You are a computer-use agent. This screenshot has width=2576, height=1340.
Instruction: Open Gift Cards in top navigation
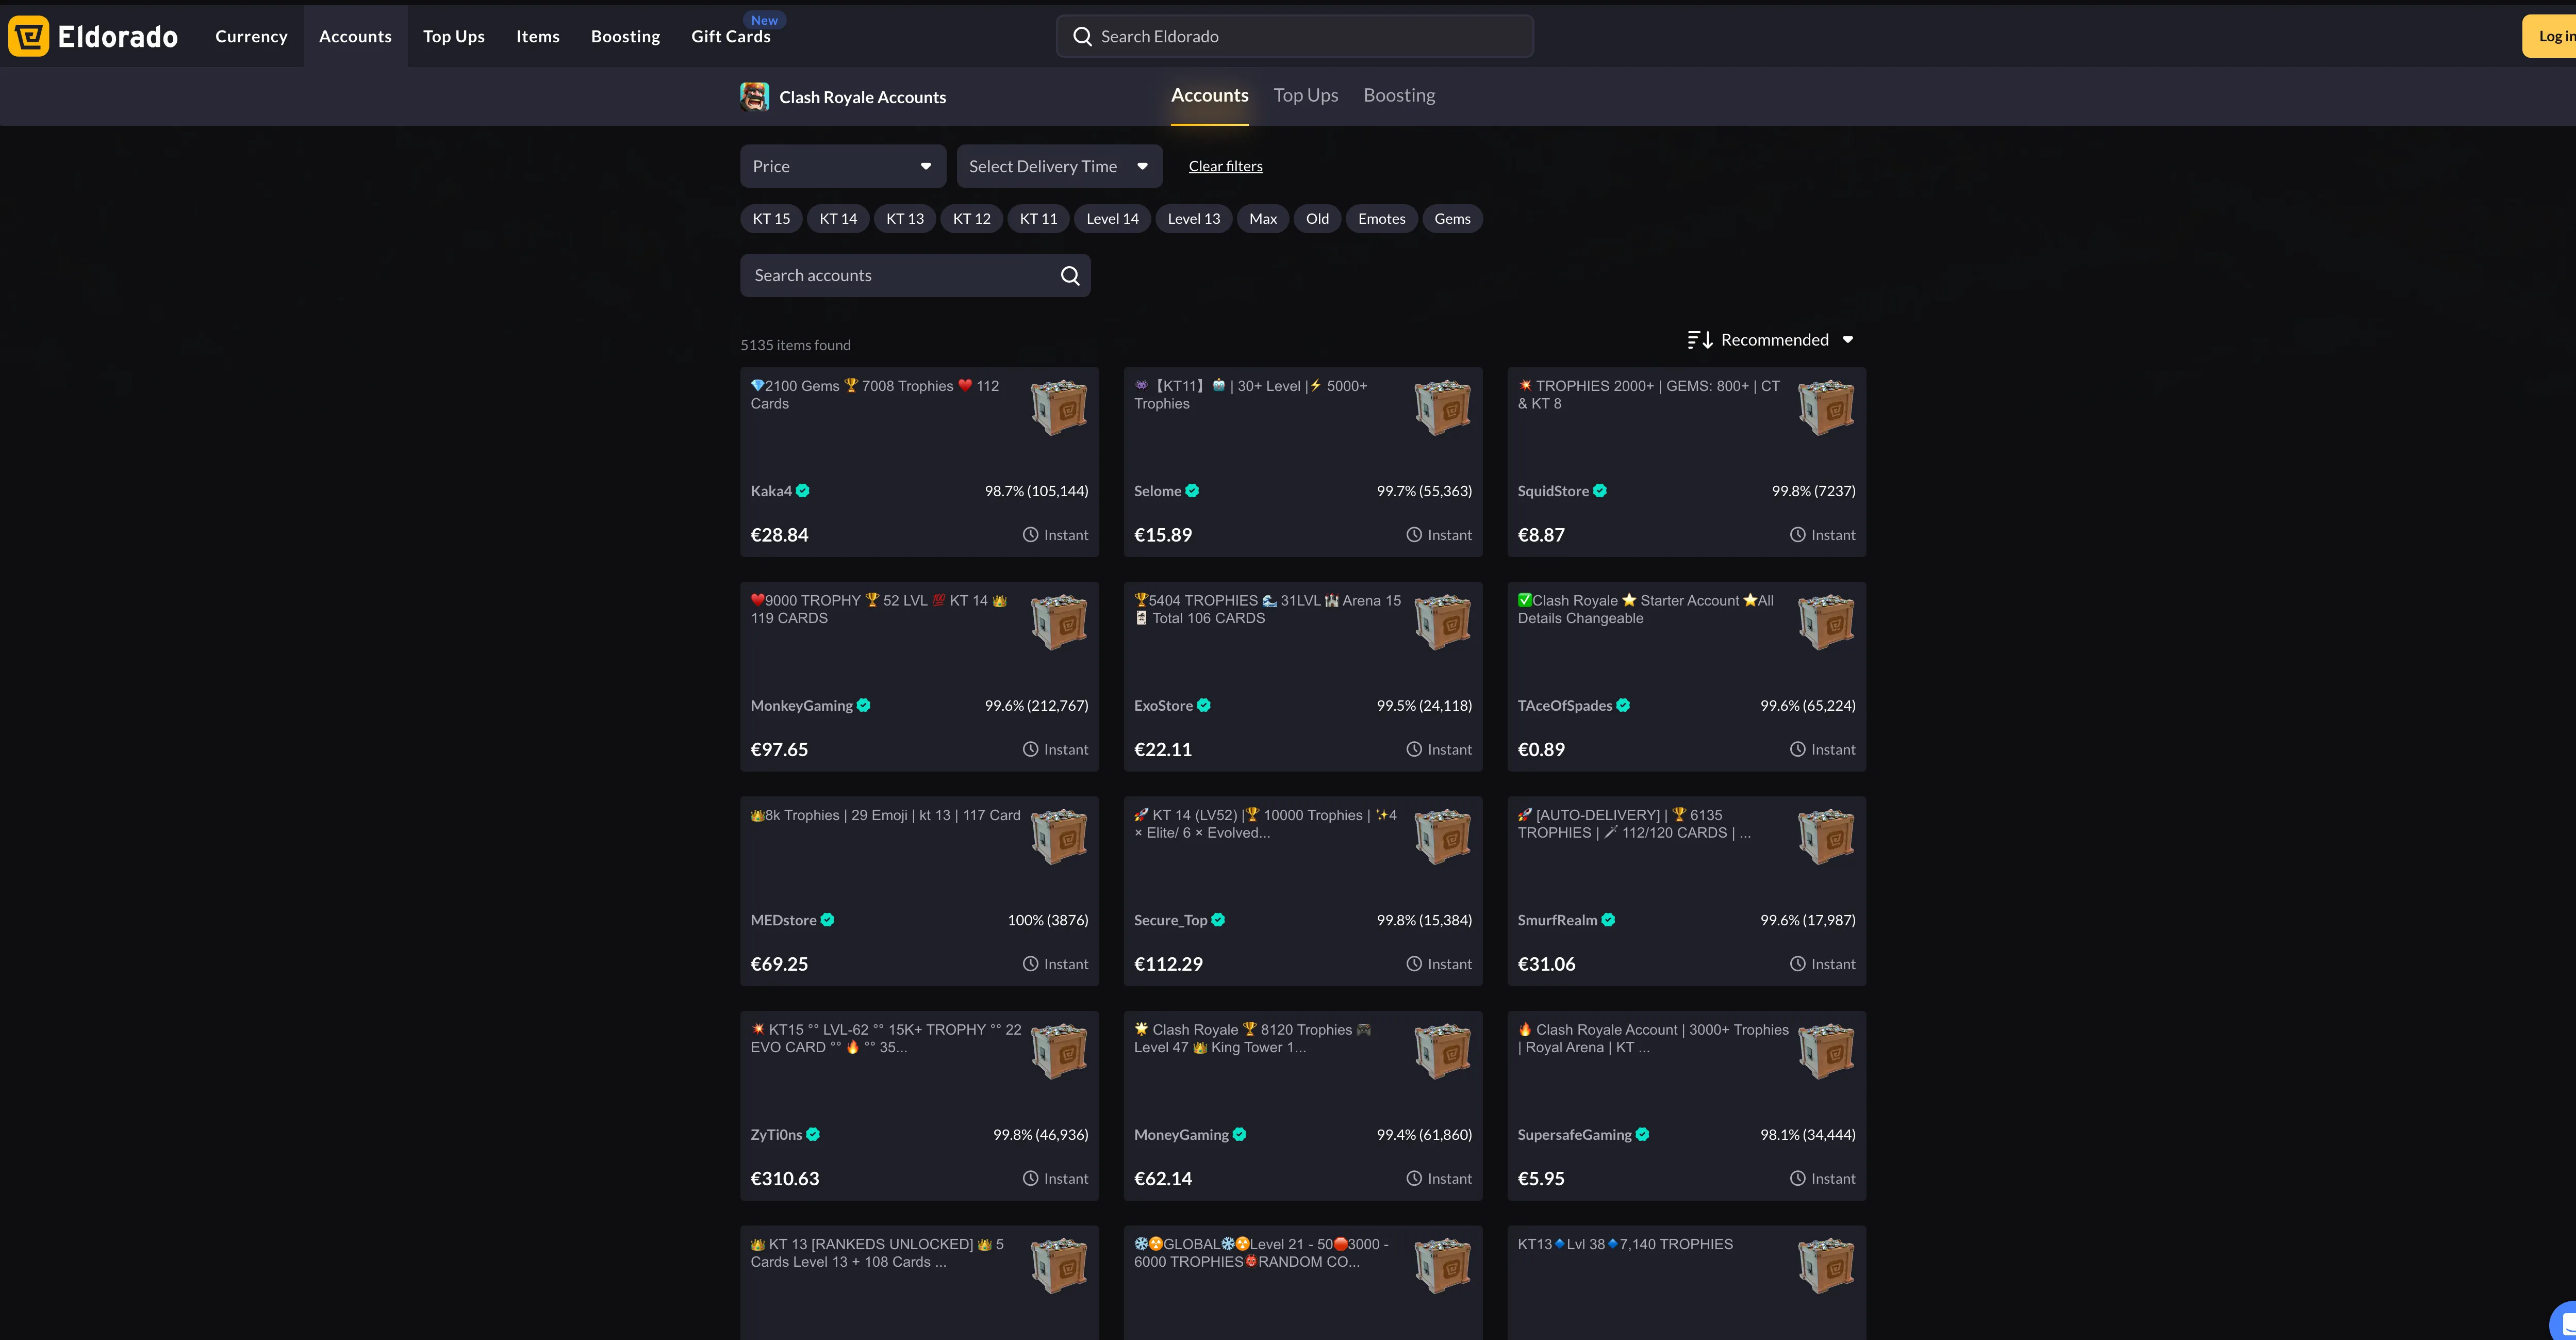[730, 37]
